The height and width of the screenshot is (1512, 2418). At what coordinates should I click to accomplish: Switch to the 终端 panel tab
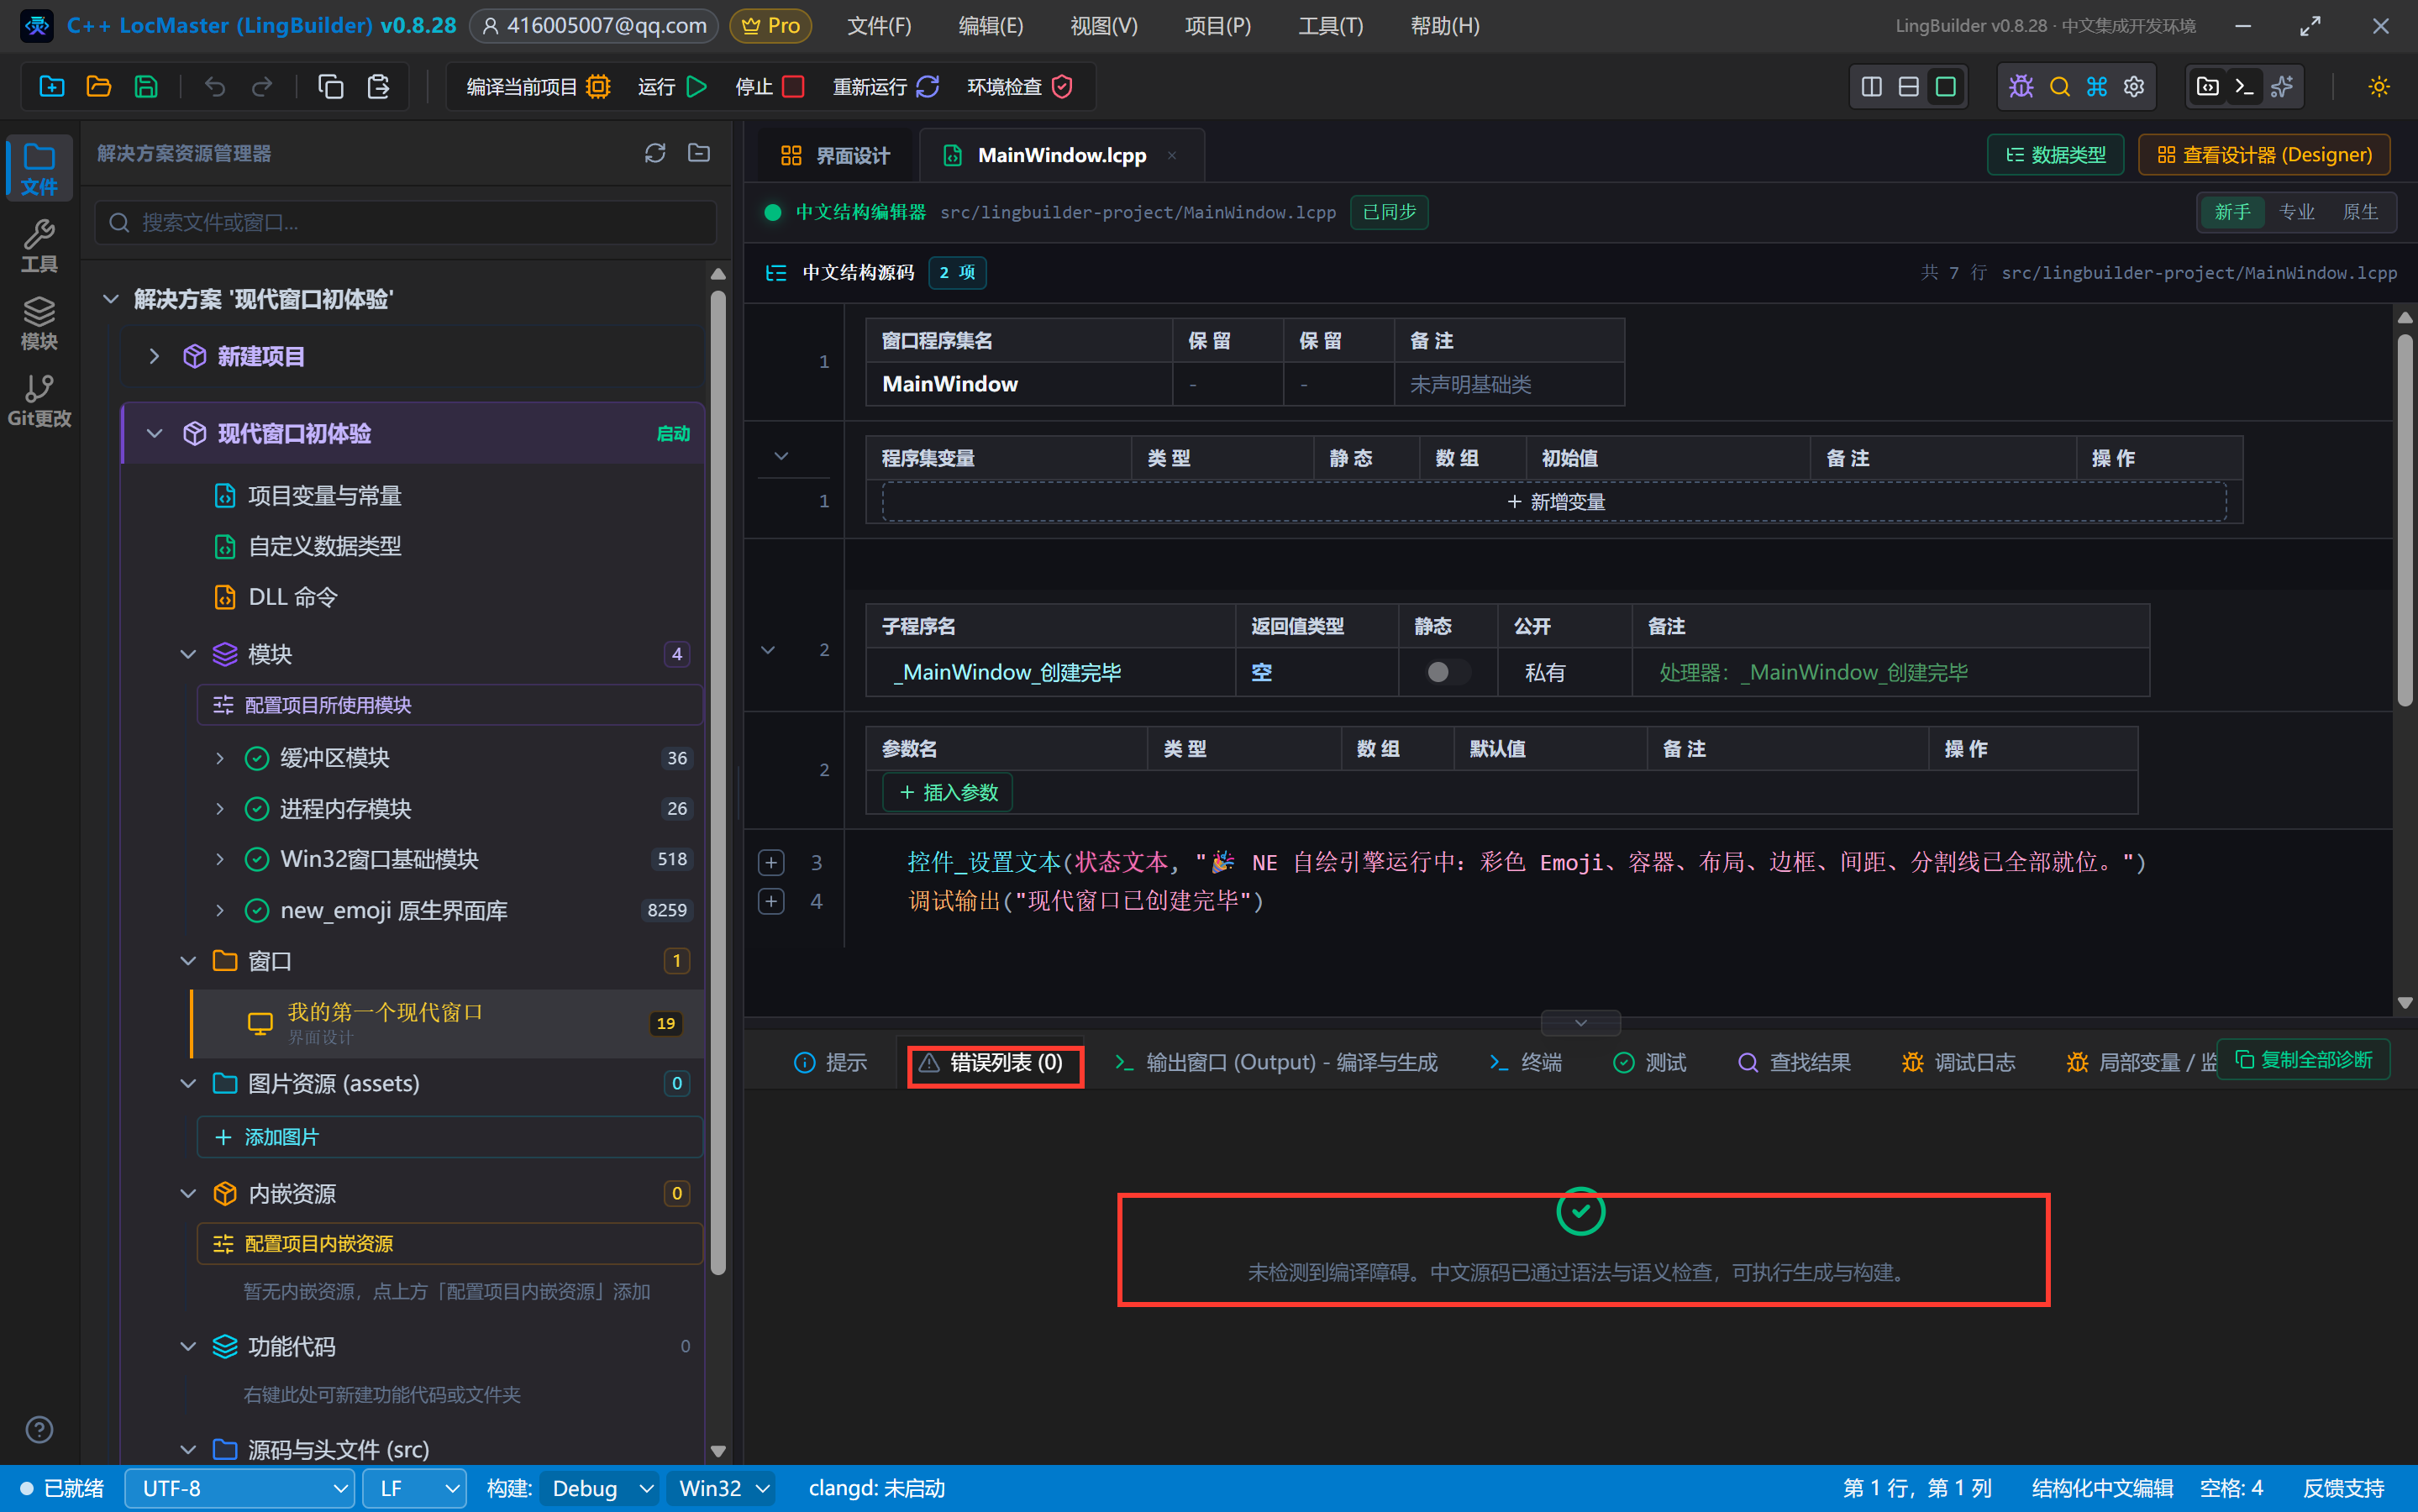click(x=1525, y=1062)
